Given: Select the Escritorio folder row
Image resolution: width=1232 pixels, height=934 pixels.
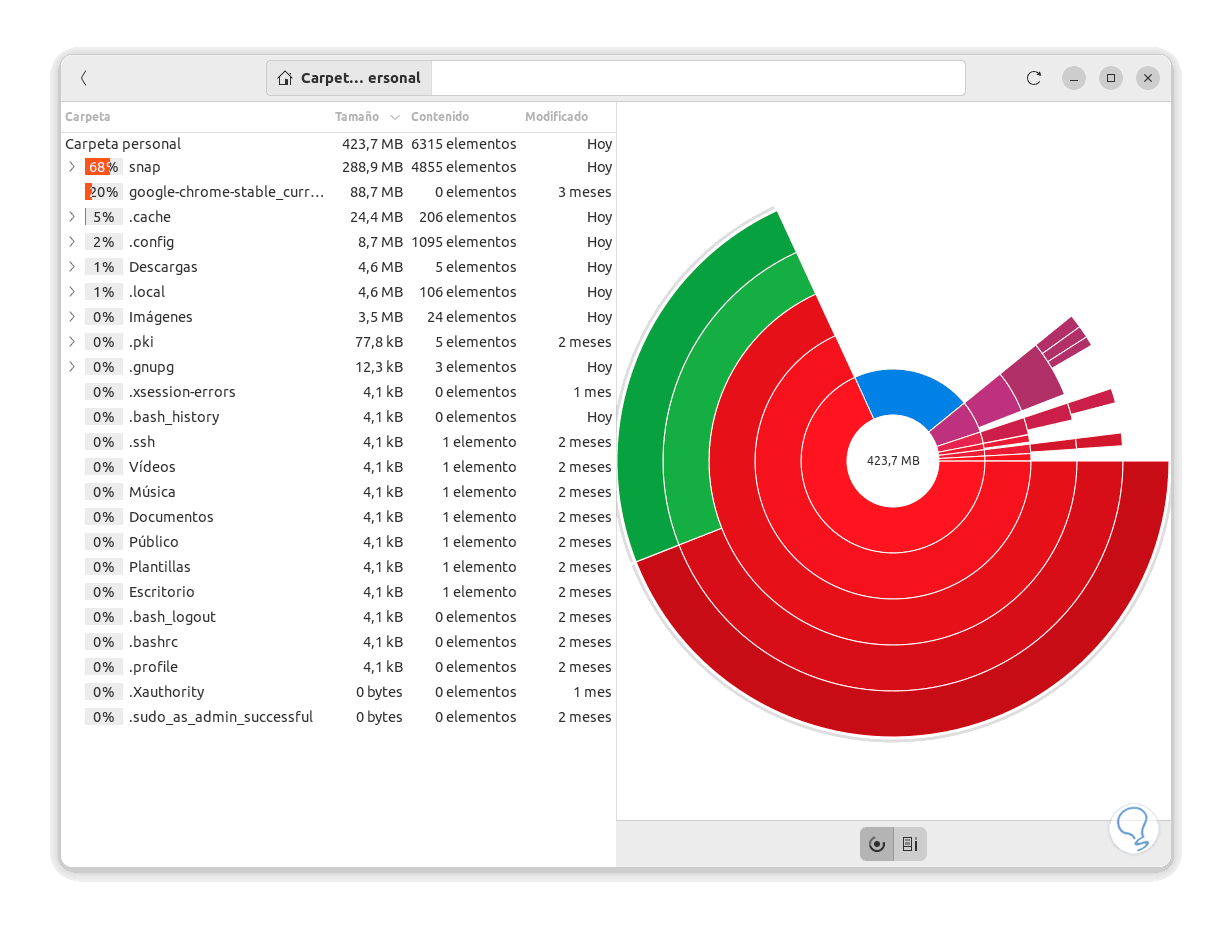Looking at the screenshot, I should [338, 592].
